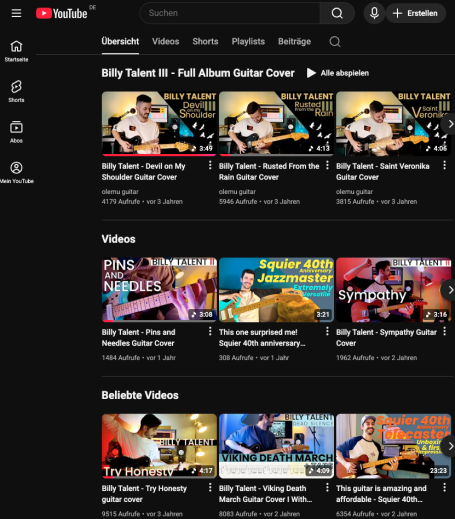455x519 pixels.
Task: Open the hamburger guide menu
Action: point(16,13)
